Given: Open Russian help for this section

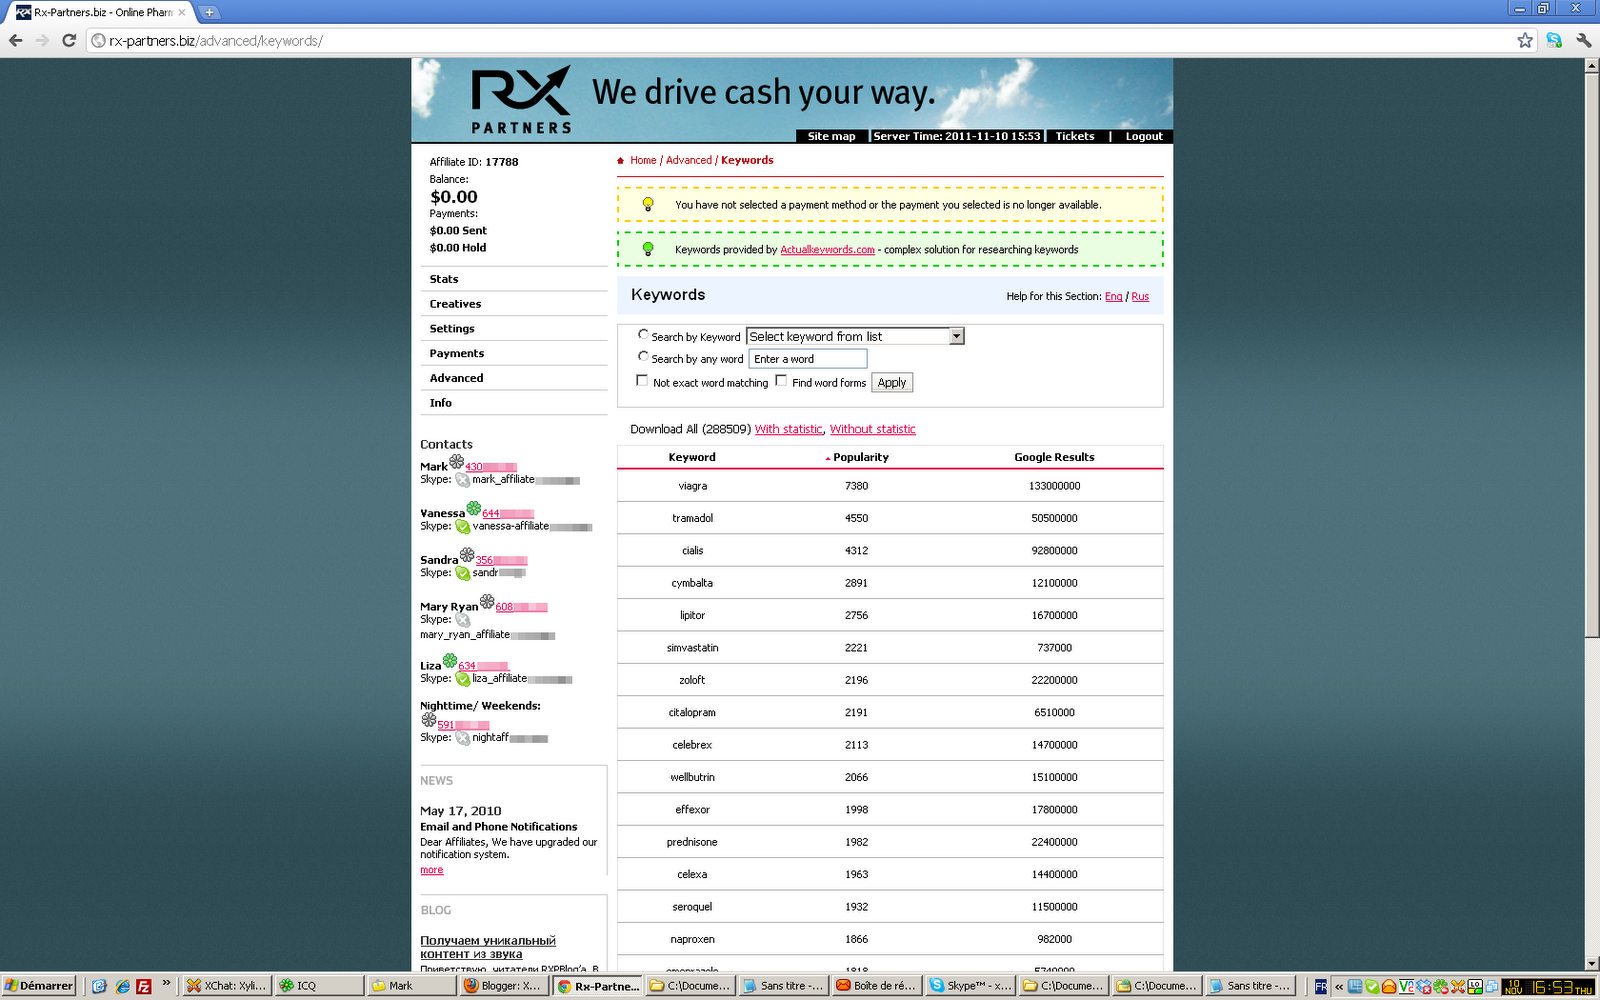Looking at the screenshot, I should tap(1141, 296).
